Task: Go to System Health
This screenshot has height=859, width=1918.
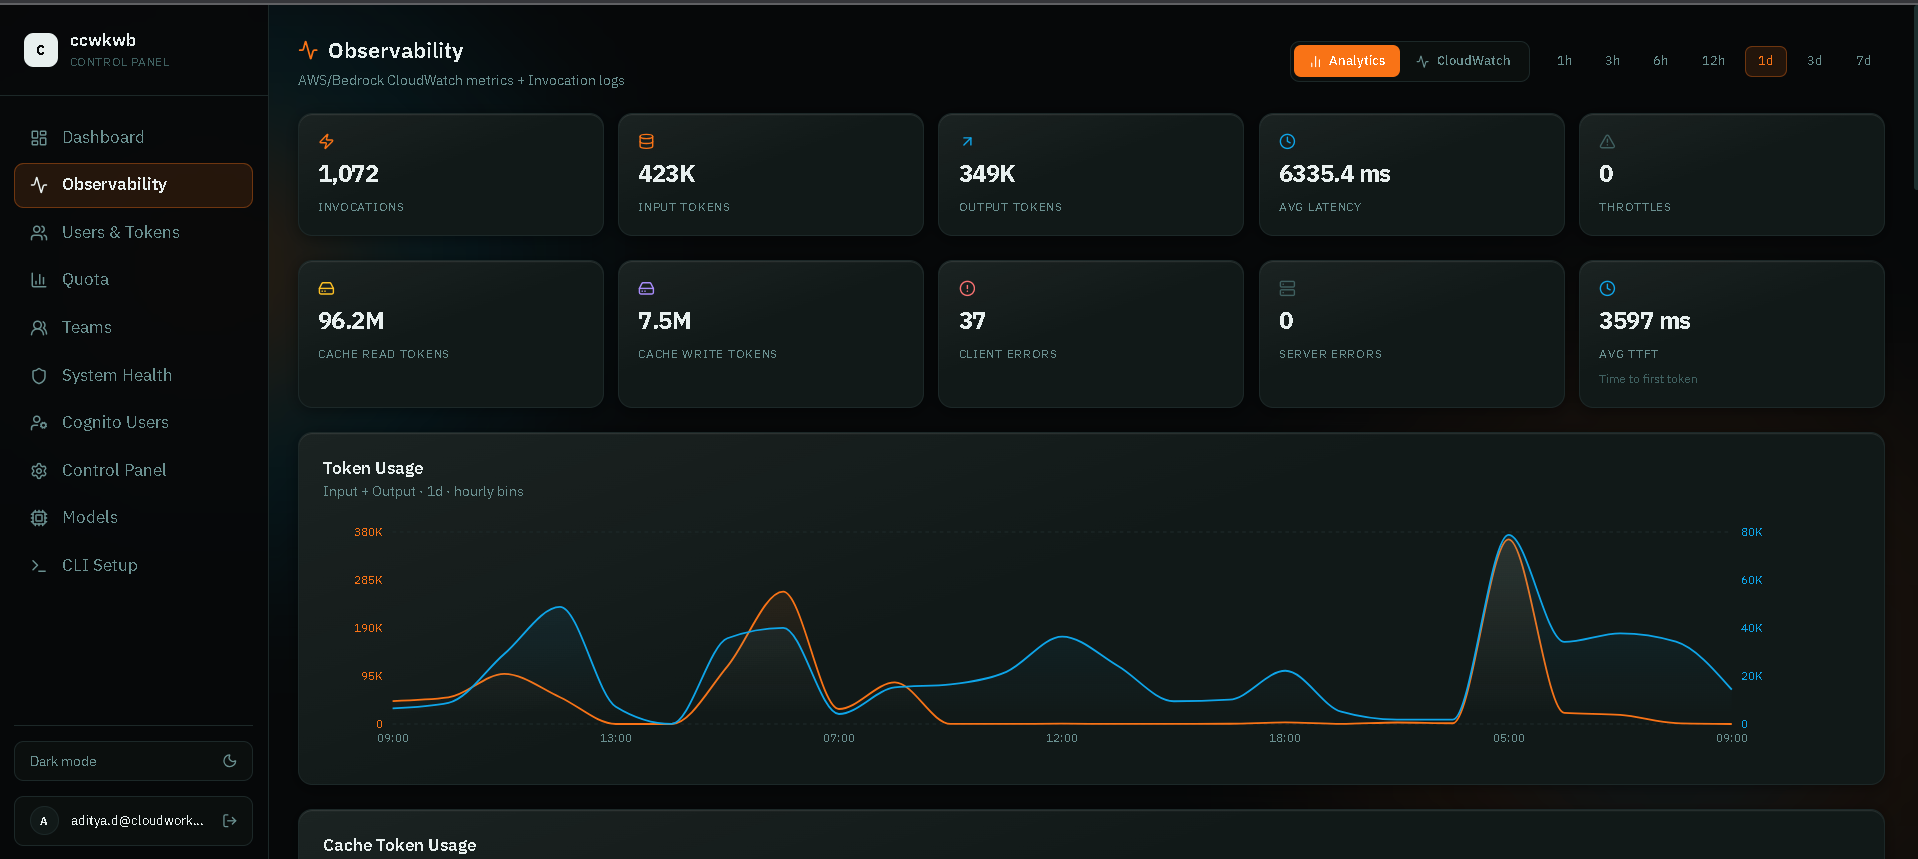Action: 133,376
